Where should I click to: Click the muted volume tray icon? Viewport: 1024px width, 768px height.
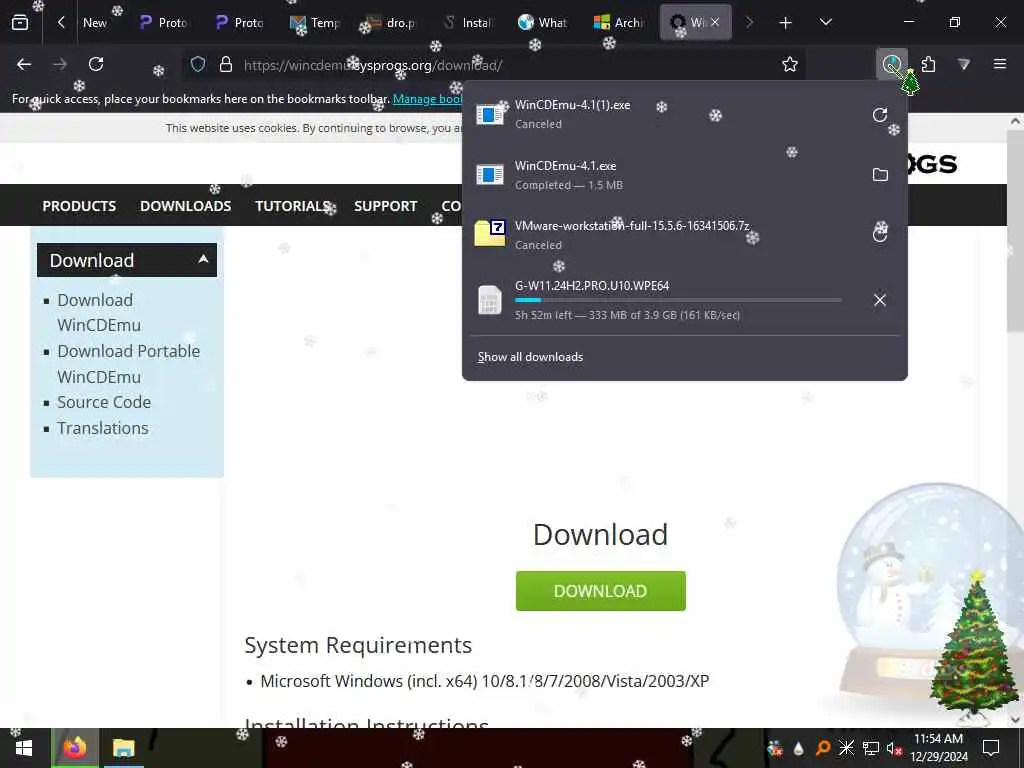(895, 748)
